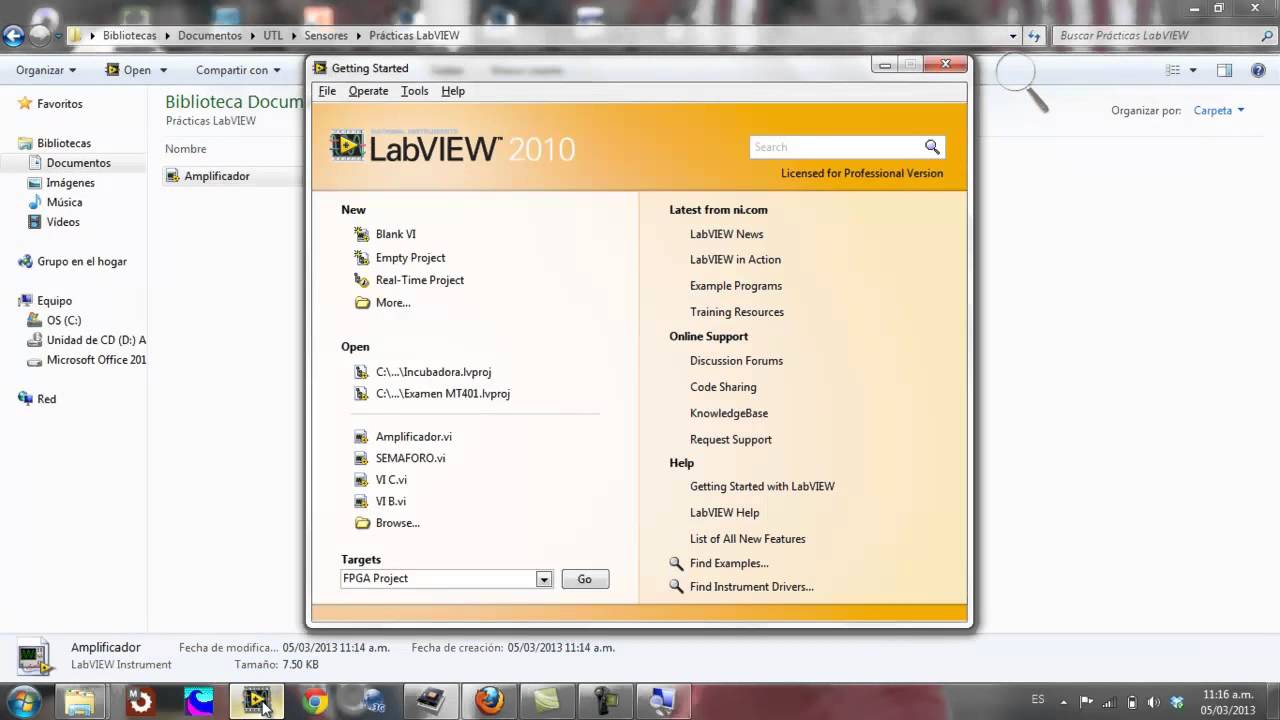Screen dimensions: 1280x720
Task: Expand the Organizar dropdown in Explorer
Action: click(46, 70)
